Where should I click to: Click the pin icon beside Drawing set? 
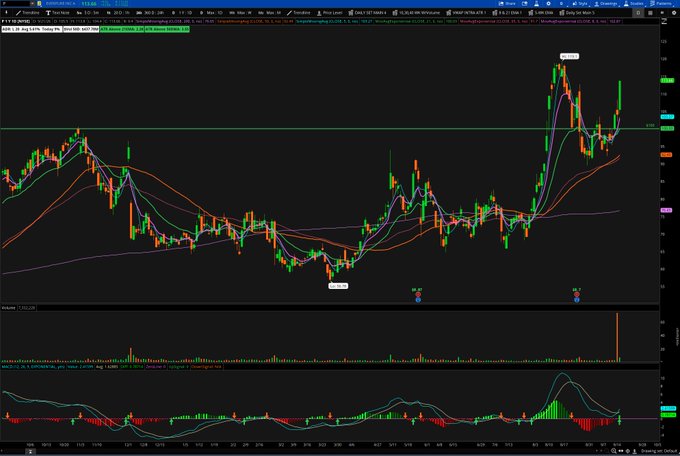tap(634, 451)
